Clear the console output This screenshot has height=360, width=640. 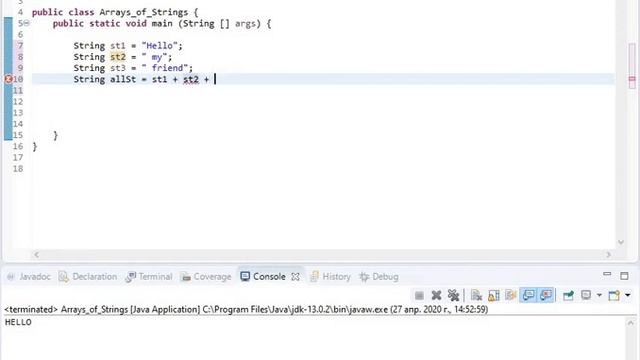(x=476, y=295)
